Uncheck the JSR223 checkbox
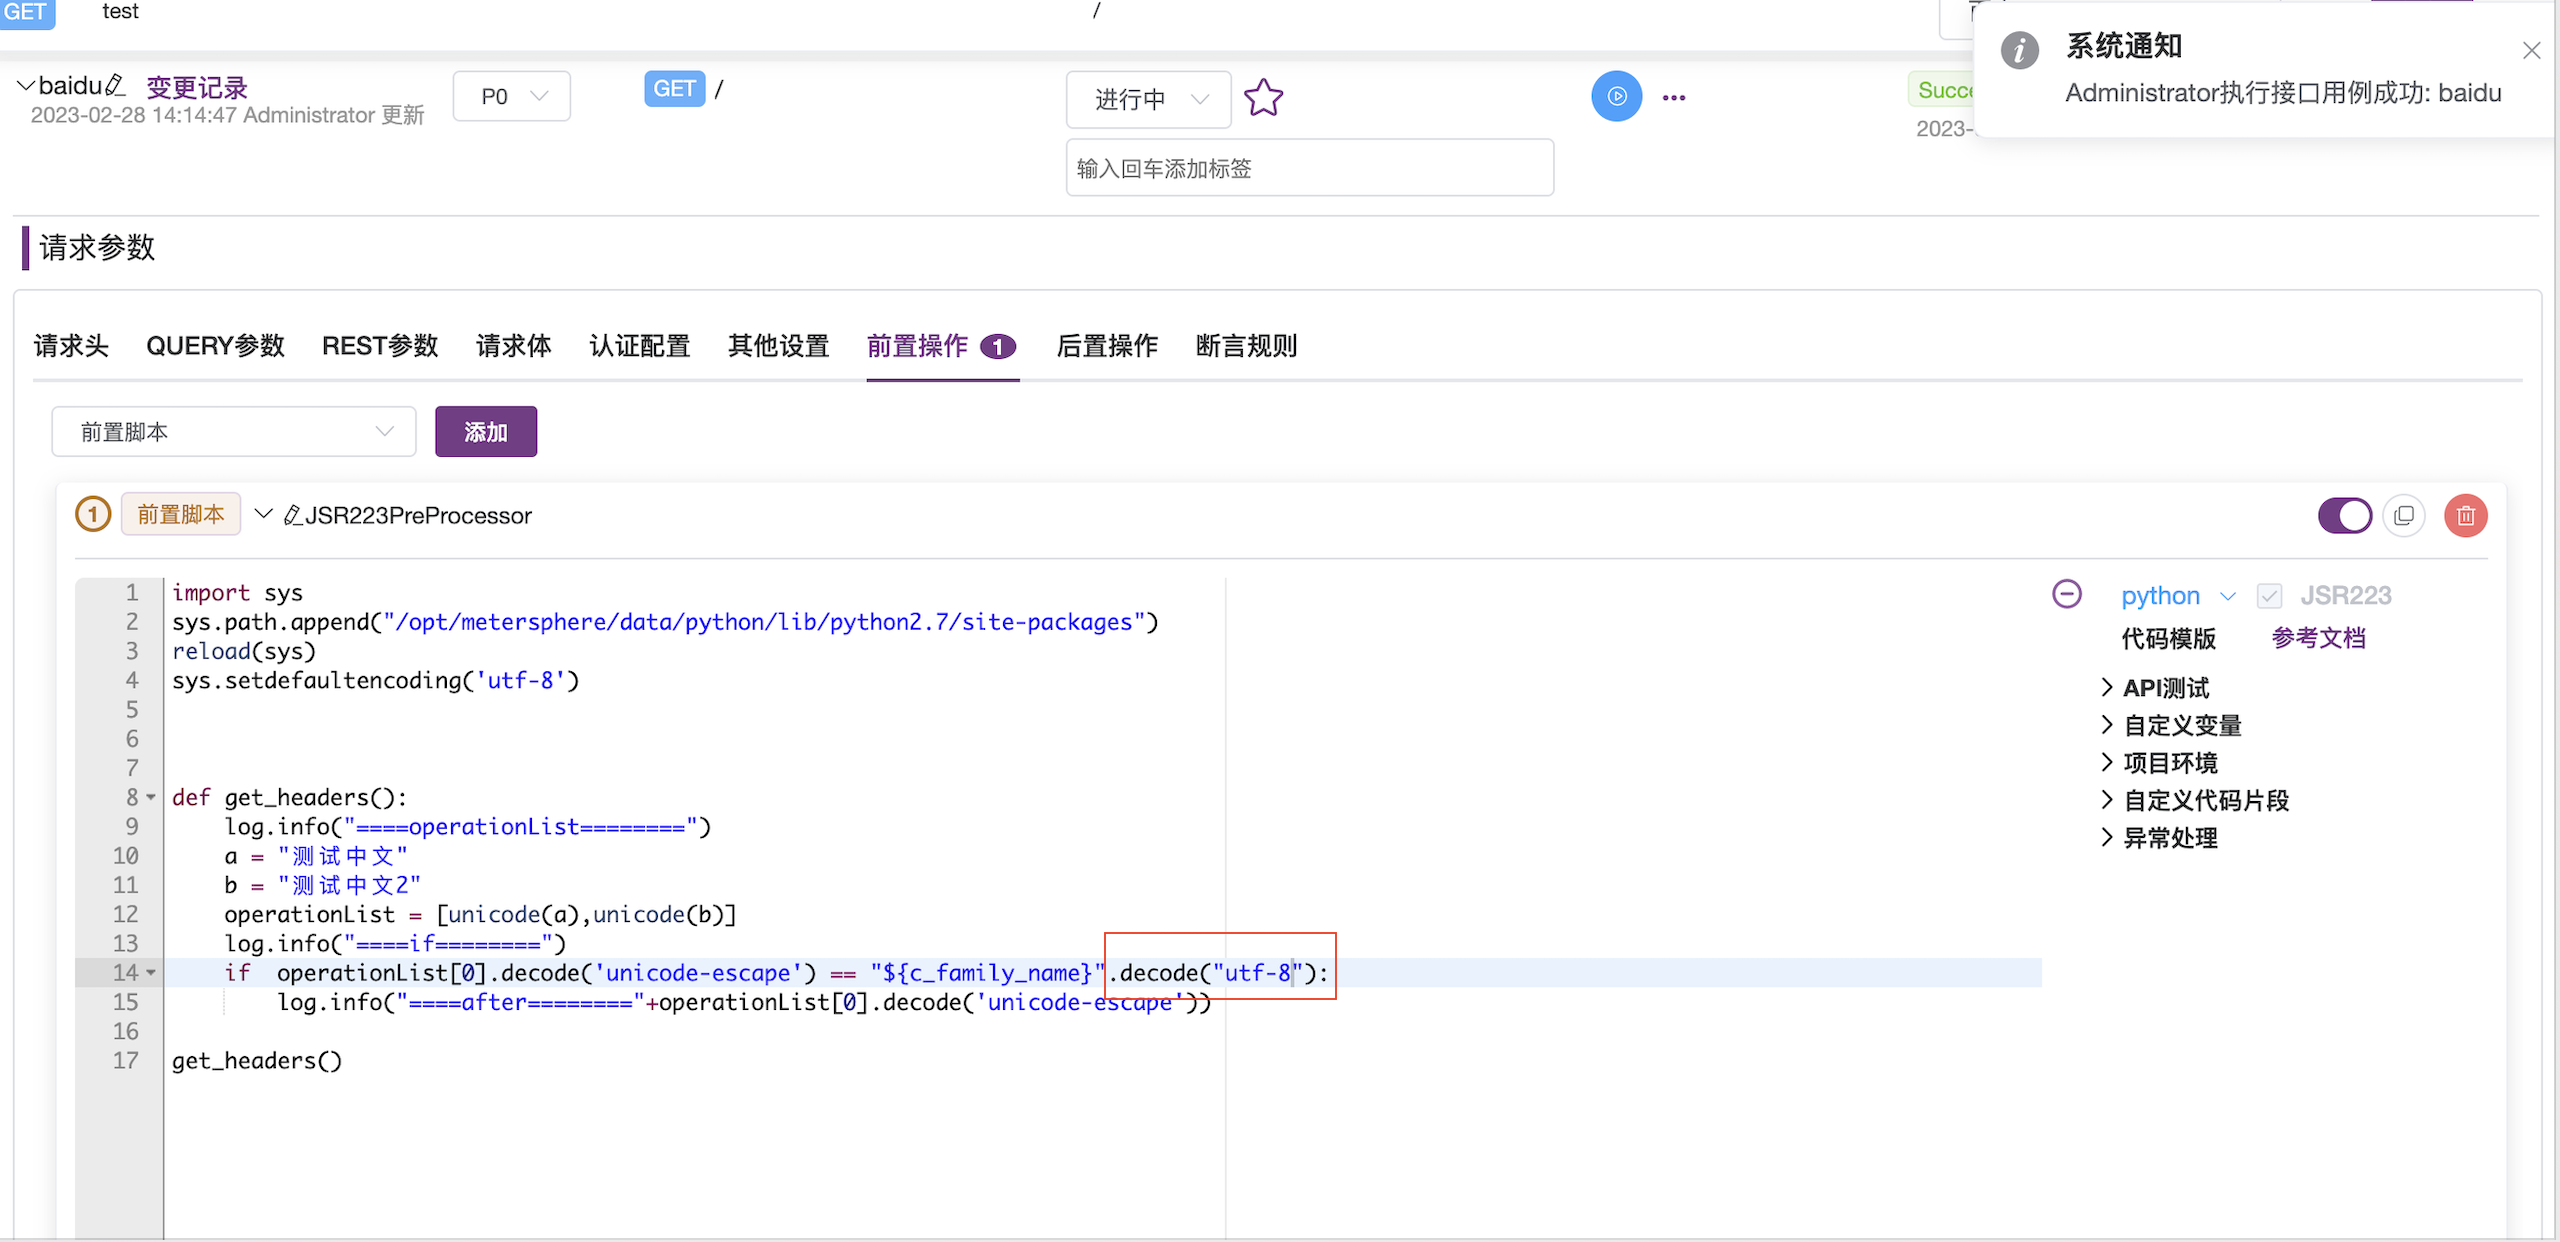This screenshot has width=2560, height=1242. tap(2270, 594)
